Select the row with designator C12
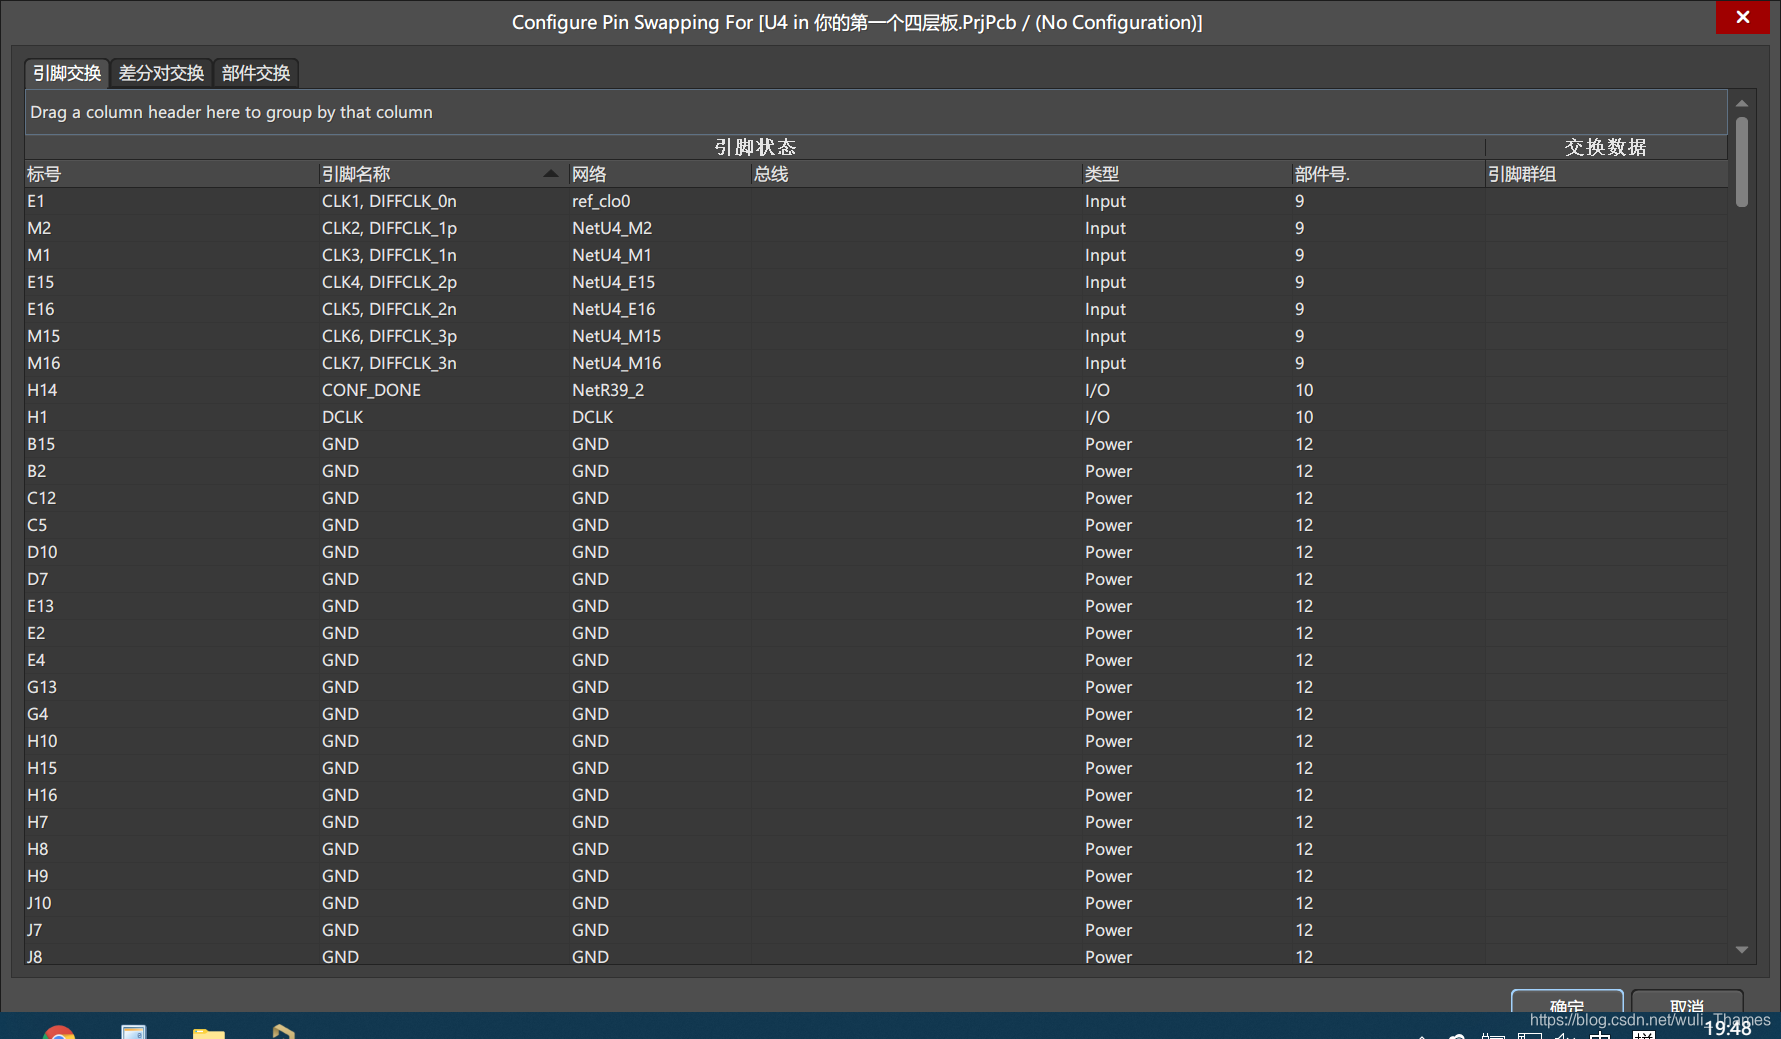 876,498
